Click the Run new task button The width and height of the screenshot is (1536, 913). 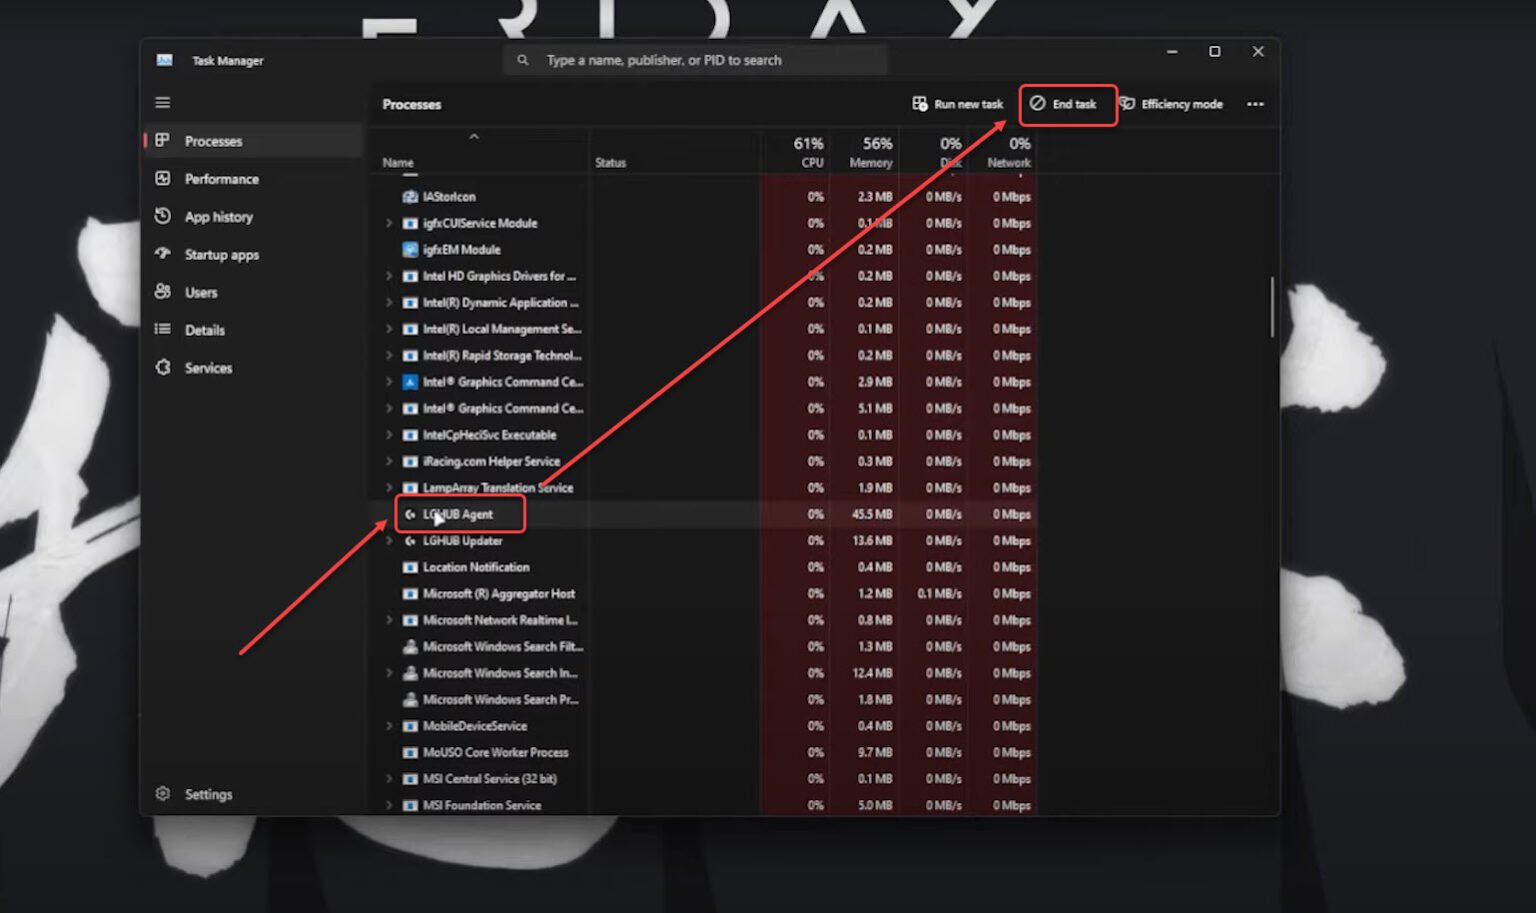click(958, 103)
